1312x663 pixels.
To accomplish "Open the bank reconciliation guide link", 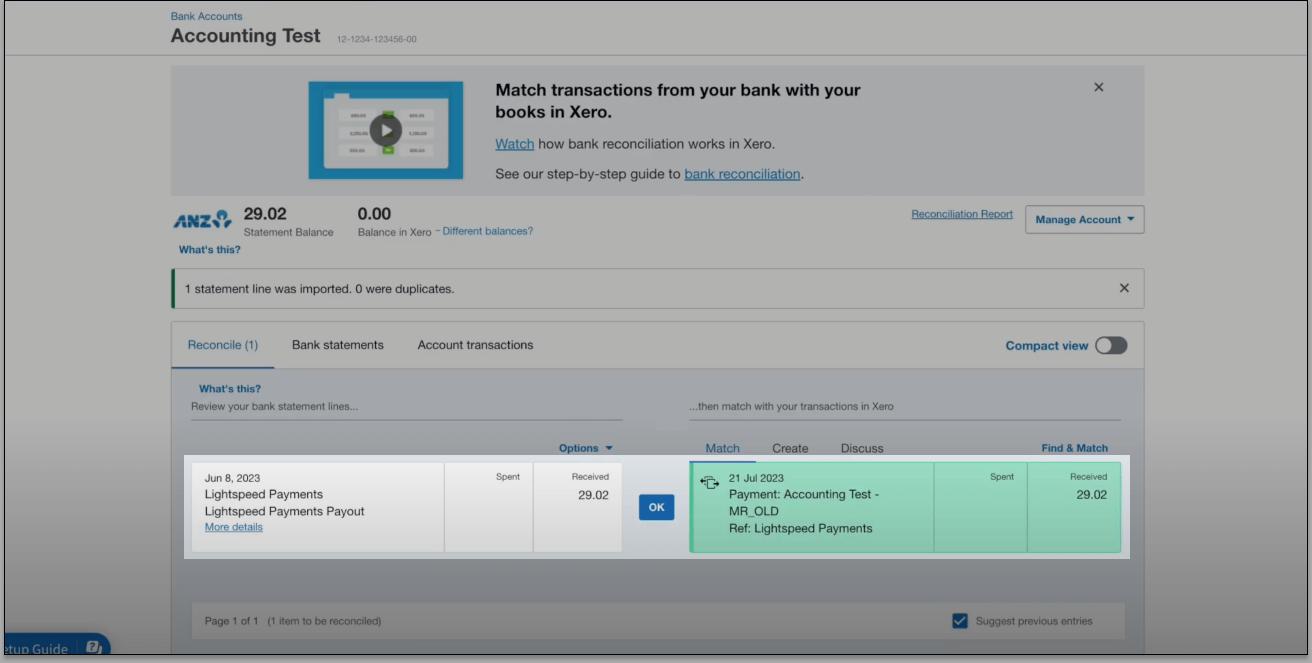I will click(x=742, y=174).
